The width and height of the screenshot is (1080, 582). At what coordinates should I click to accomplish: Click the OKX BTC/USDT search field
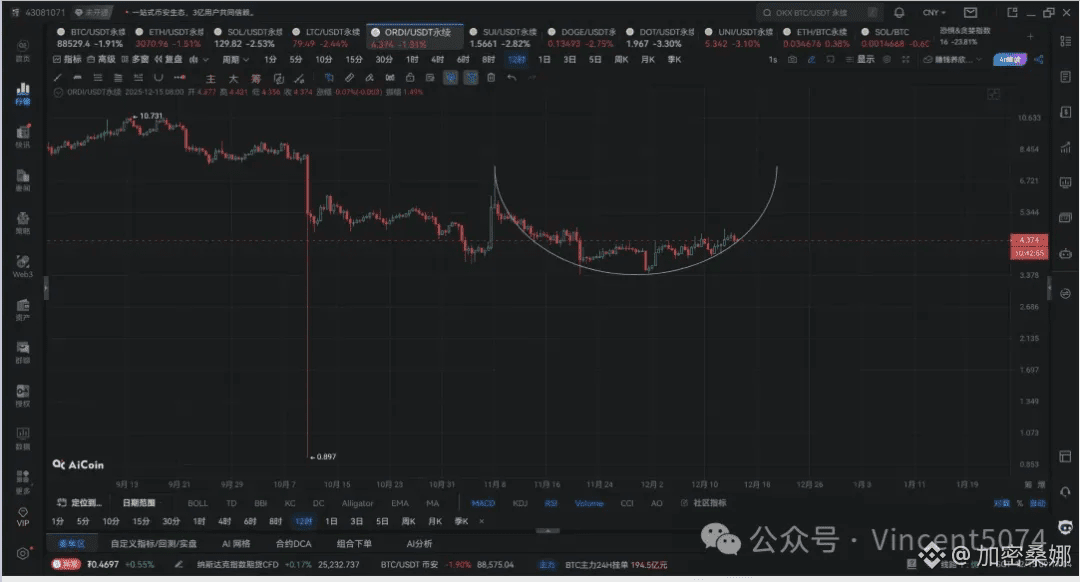(x=818, y=12)
